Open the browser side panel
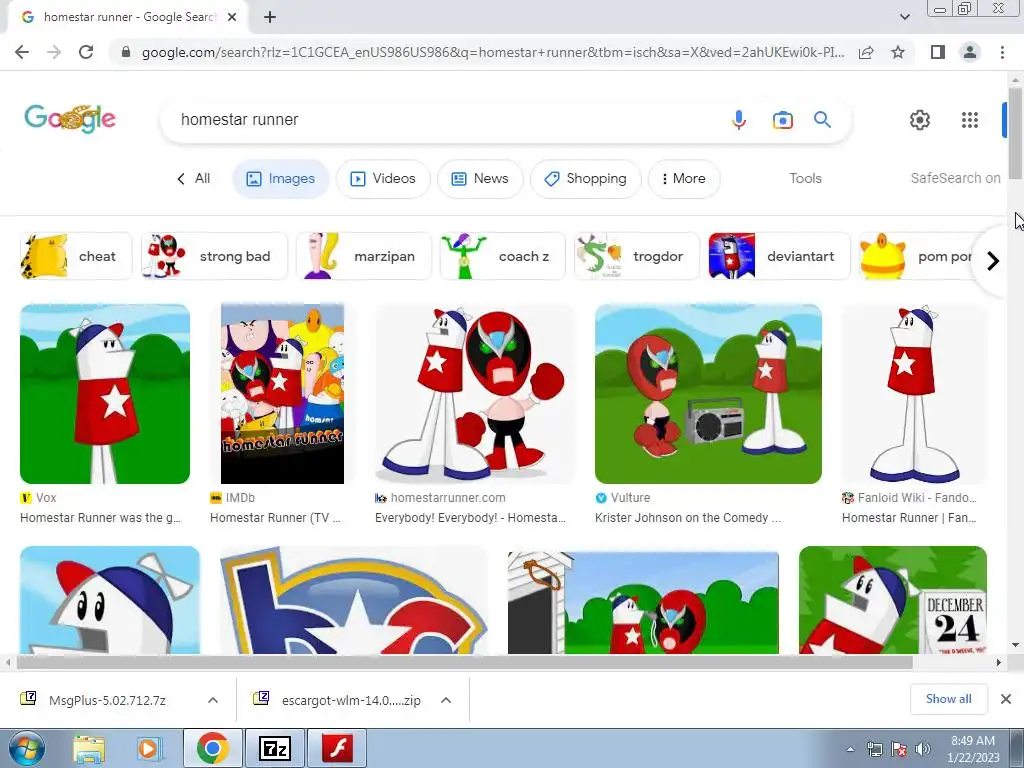This screenshot has height=768, width=1024. tap(938, 52)
